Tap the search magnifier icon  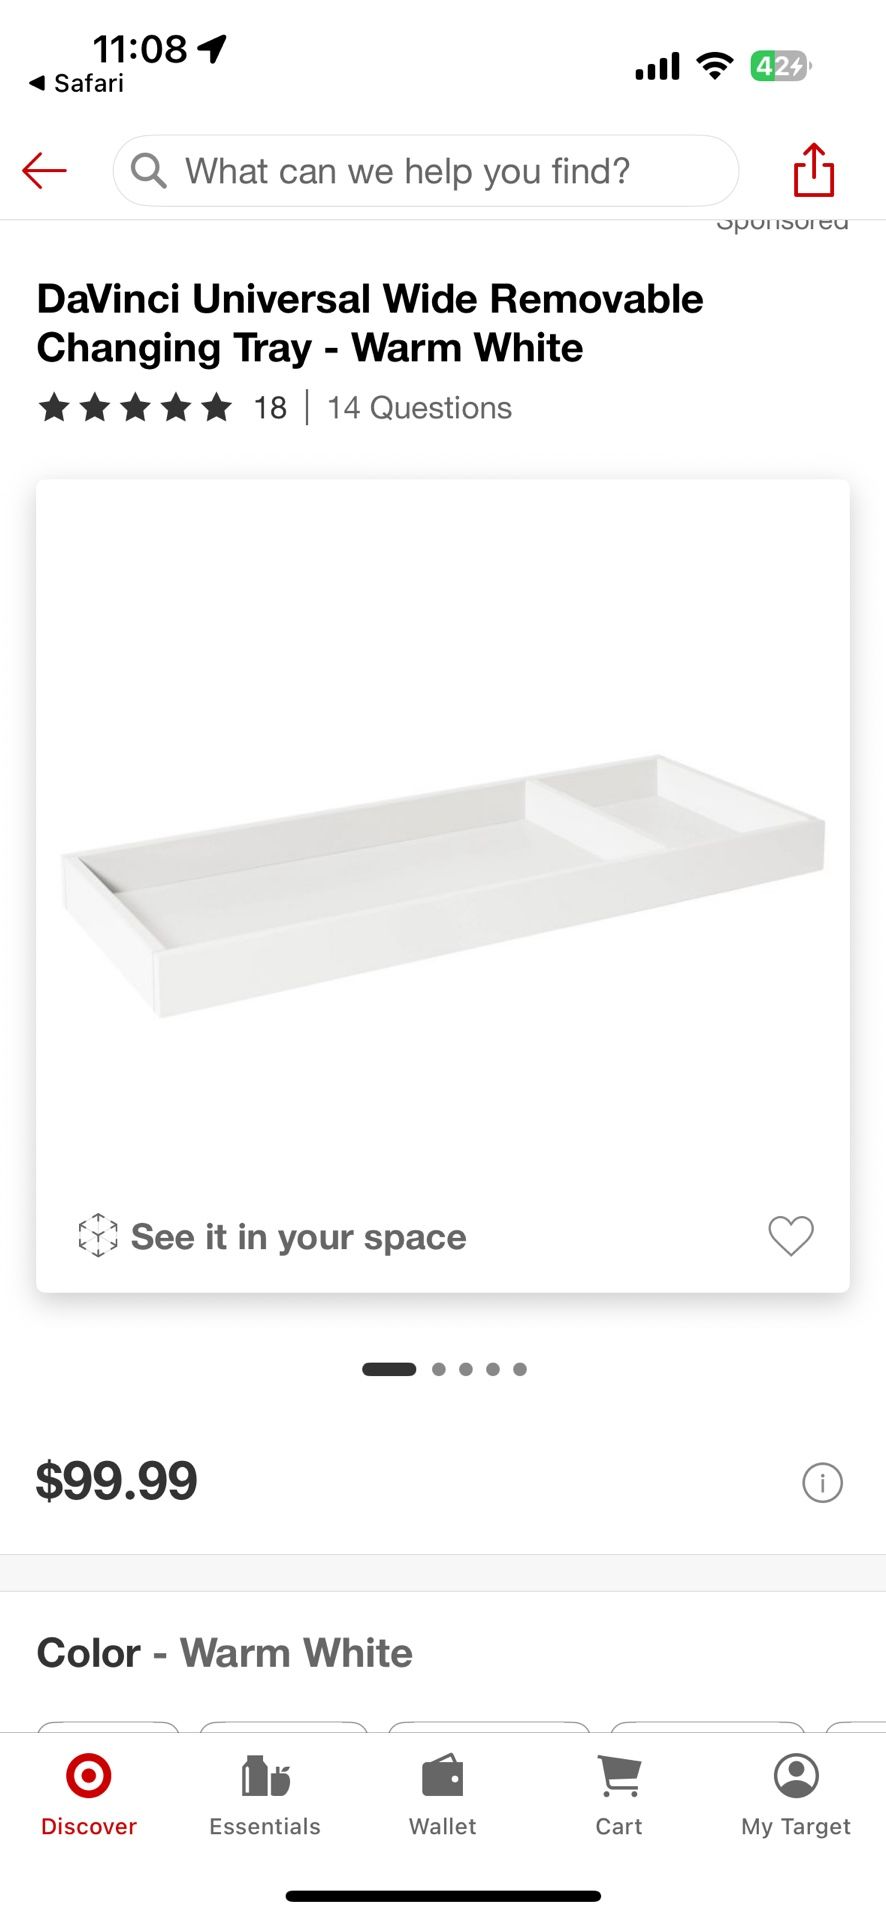[149, 171]
